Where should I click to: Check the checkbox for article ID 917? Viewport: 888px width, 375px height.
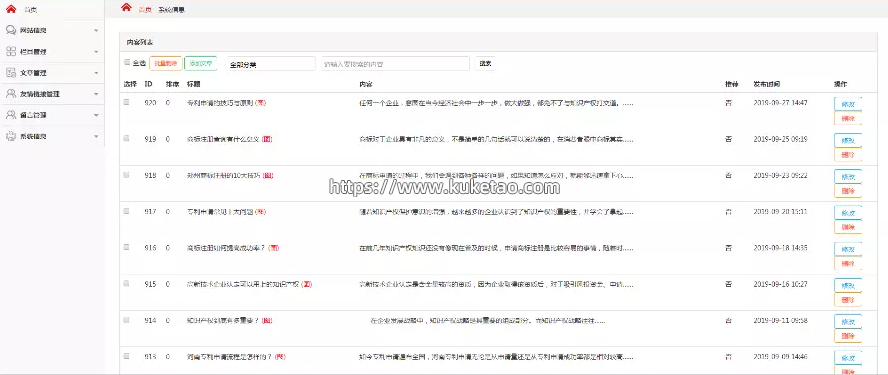pos(127,211)
